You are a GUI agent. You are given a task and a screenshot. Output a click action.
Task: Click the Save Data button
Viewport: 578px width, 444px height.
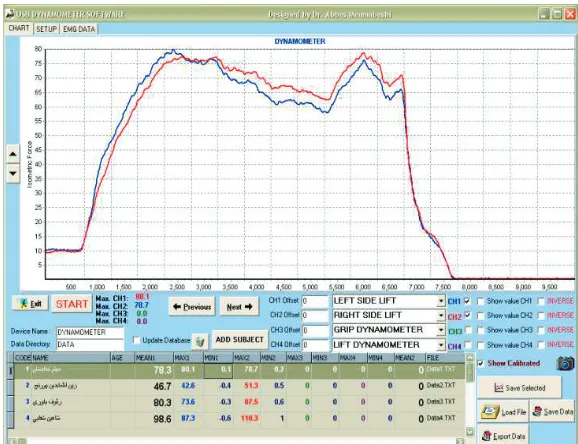(552, 411)
